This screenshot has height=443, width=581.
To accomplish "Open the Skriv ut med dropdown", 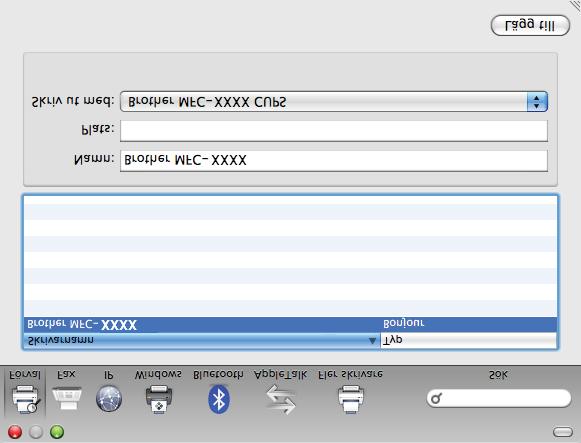I will [334, 101].
